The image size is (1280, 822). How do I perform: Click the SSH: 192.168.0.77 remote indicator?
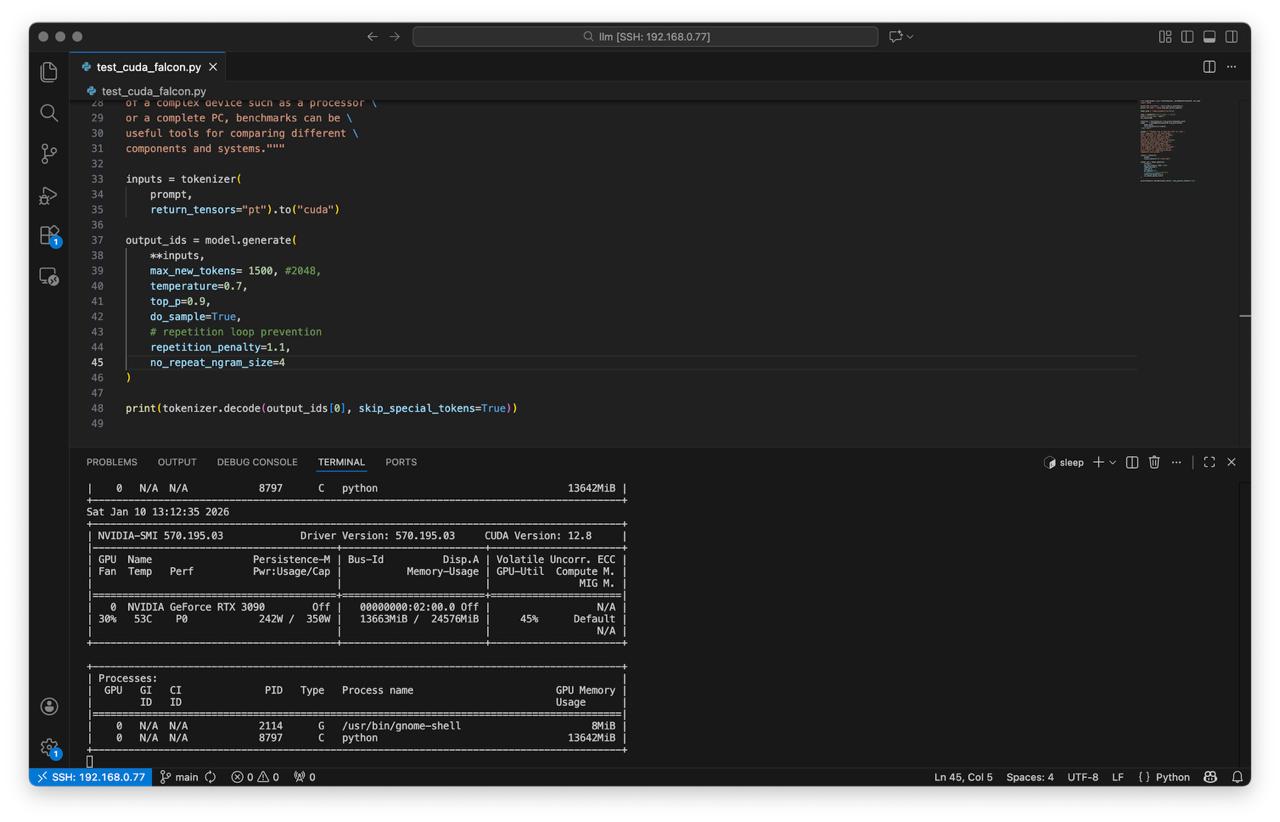[x=91, y=777]
